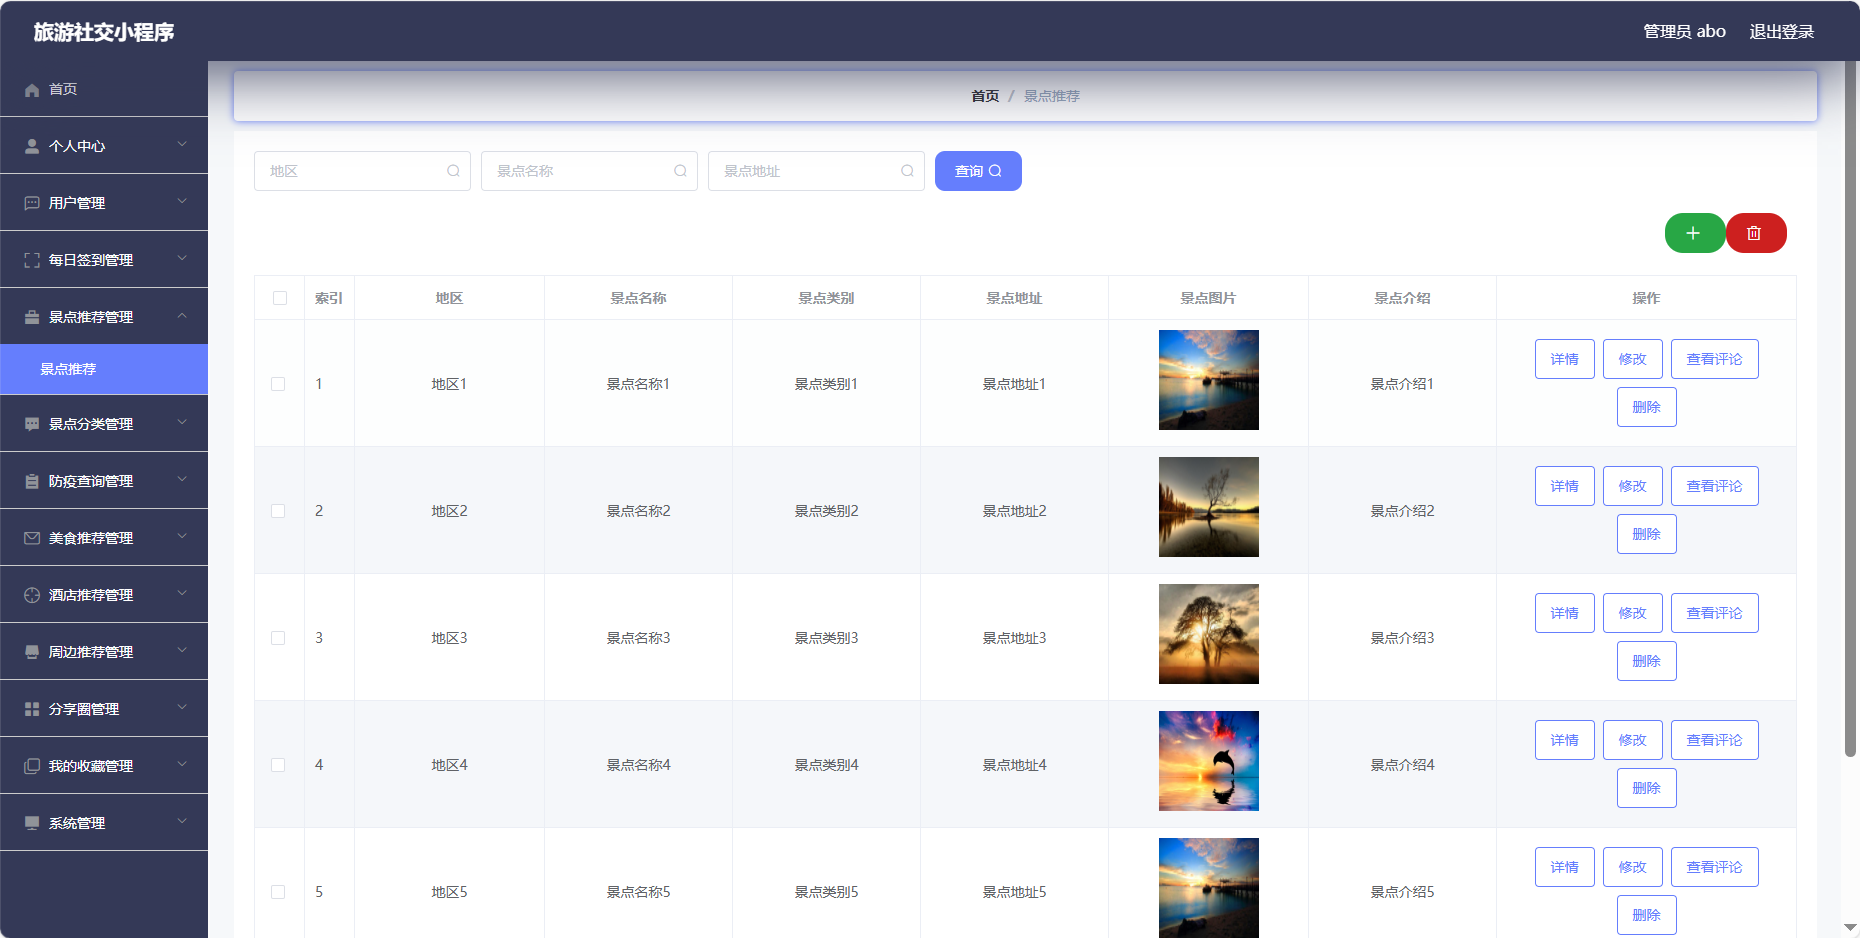
Task: Click the 管理员 abo label
Action: tap(1685, 32)
